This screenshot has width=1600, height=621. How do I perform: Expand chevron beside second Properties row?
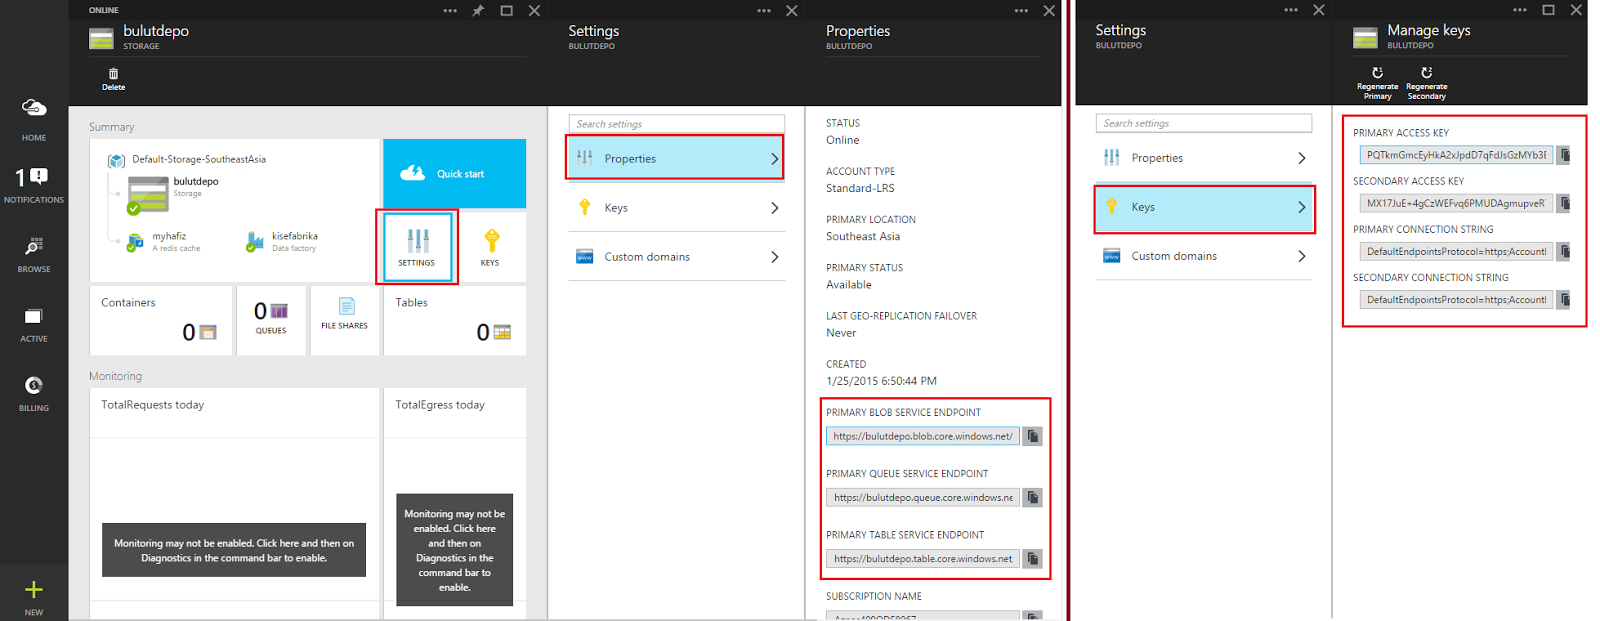1301,158
